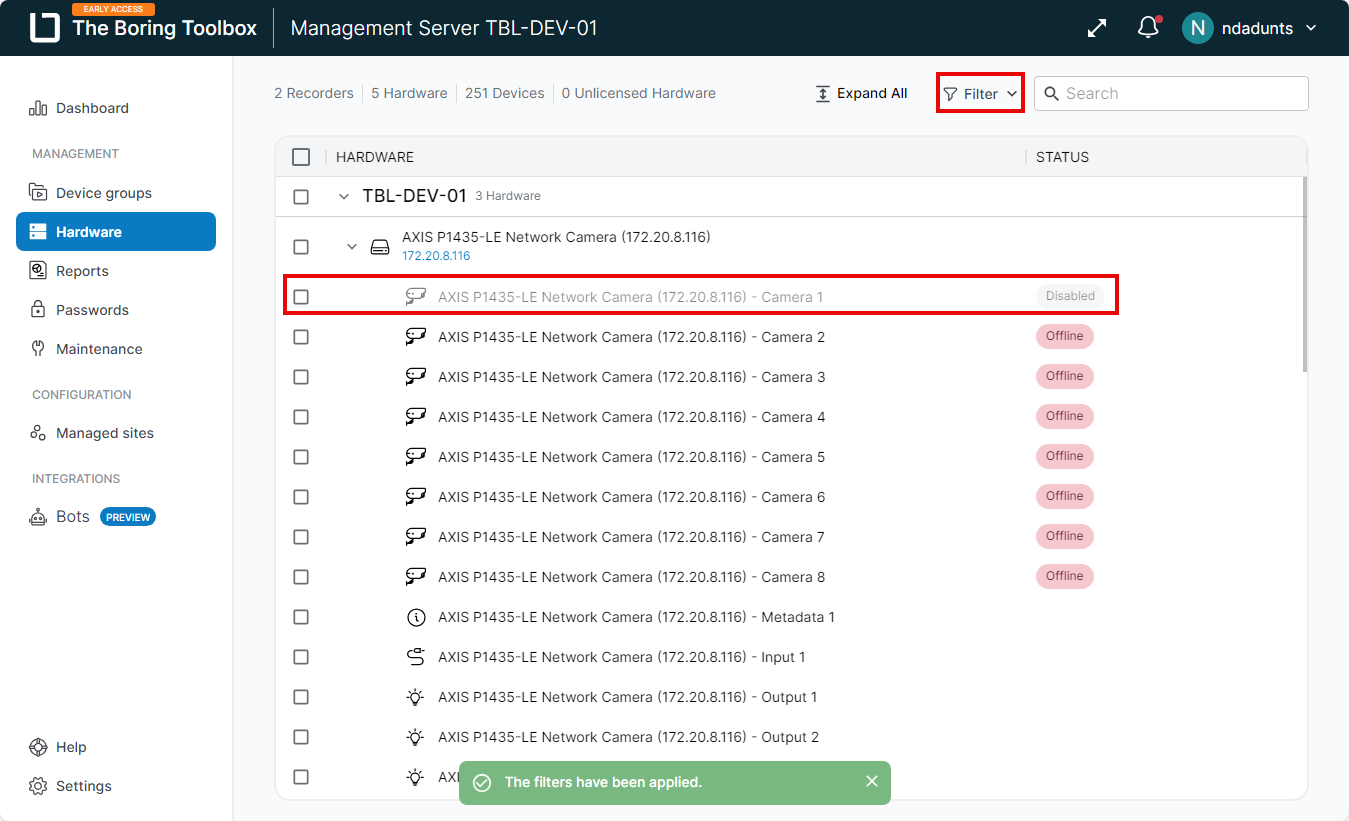1349x821 pixels.
Task: Click the Reports icon in sidebar
Action: click(38, 271)
